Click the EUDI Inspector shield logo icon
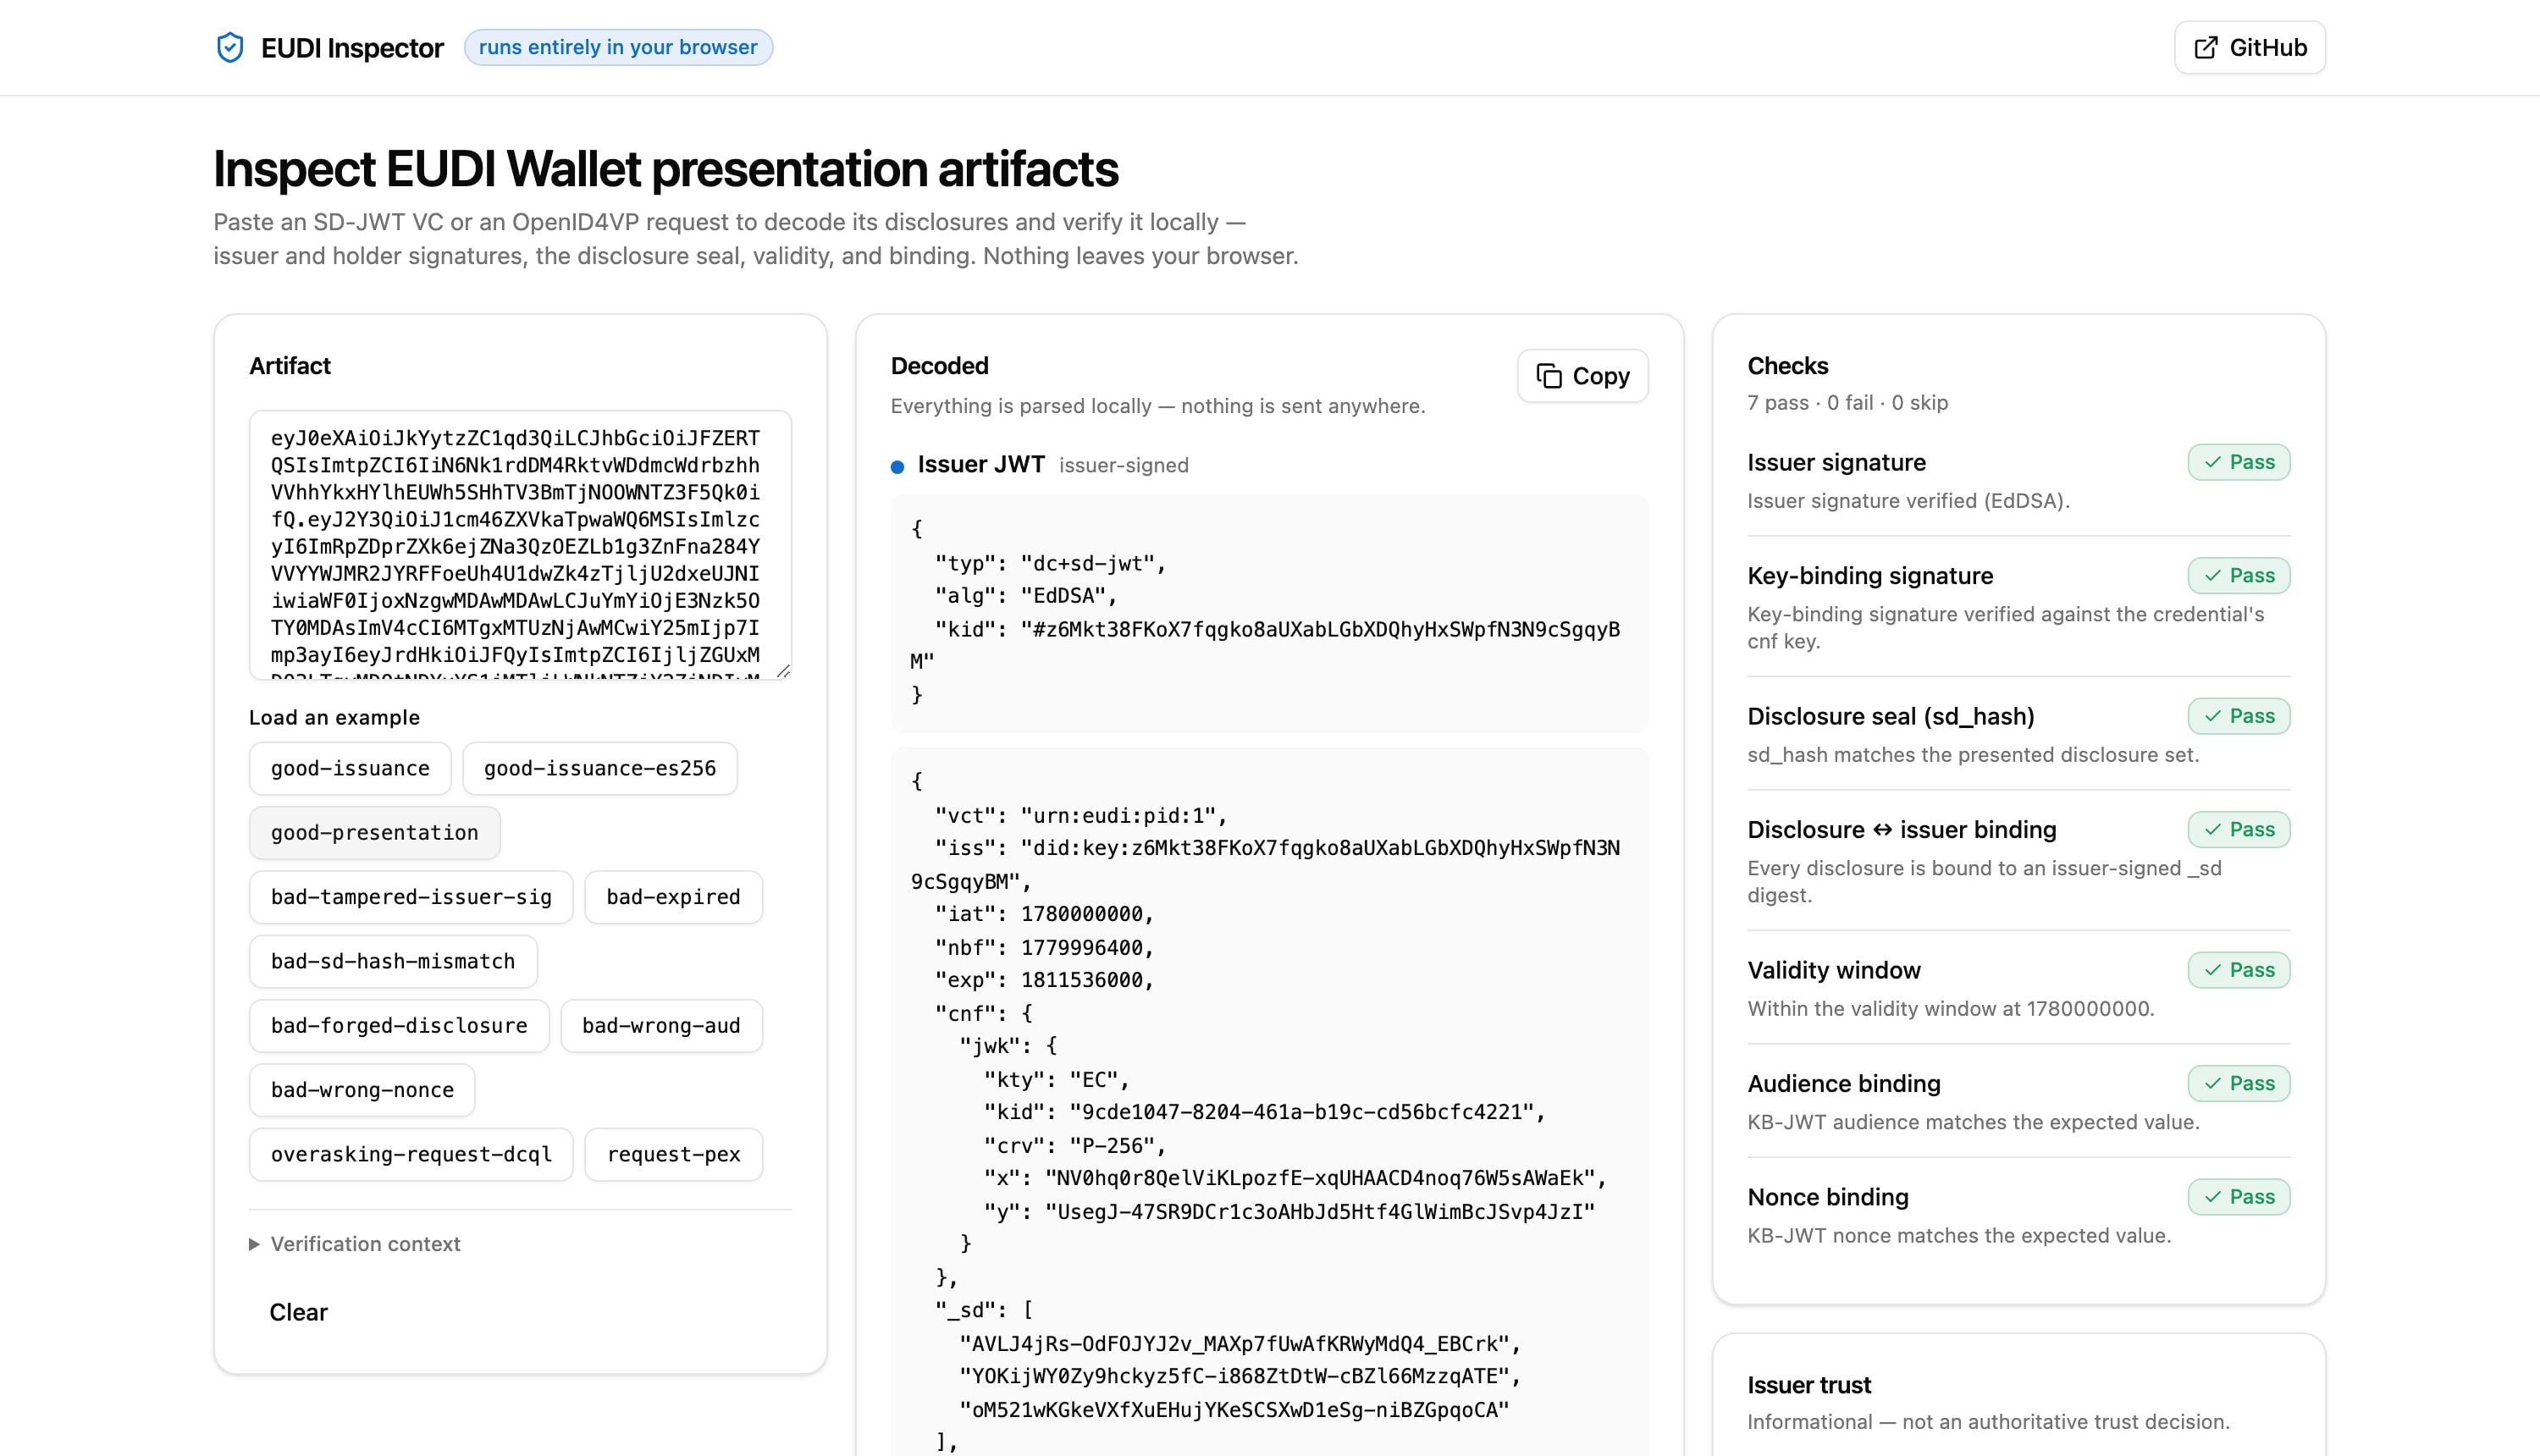The width and height of the screenshot is (2540, 1456). [230, 48]
